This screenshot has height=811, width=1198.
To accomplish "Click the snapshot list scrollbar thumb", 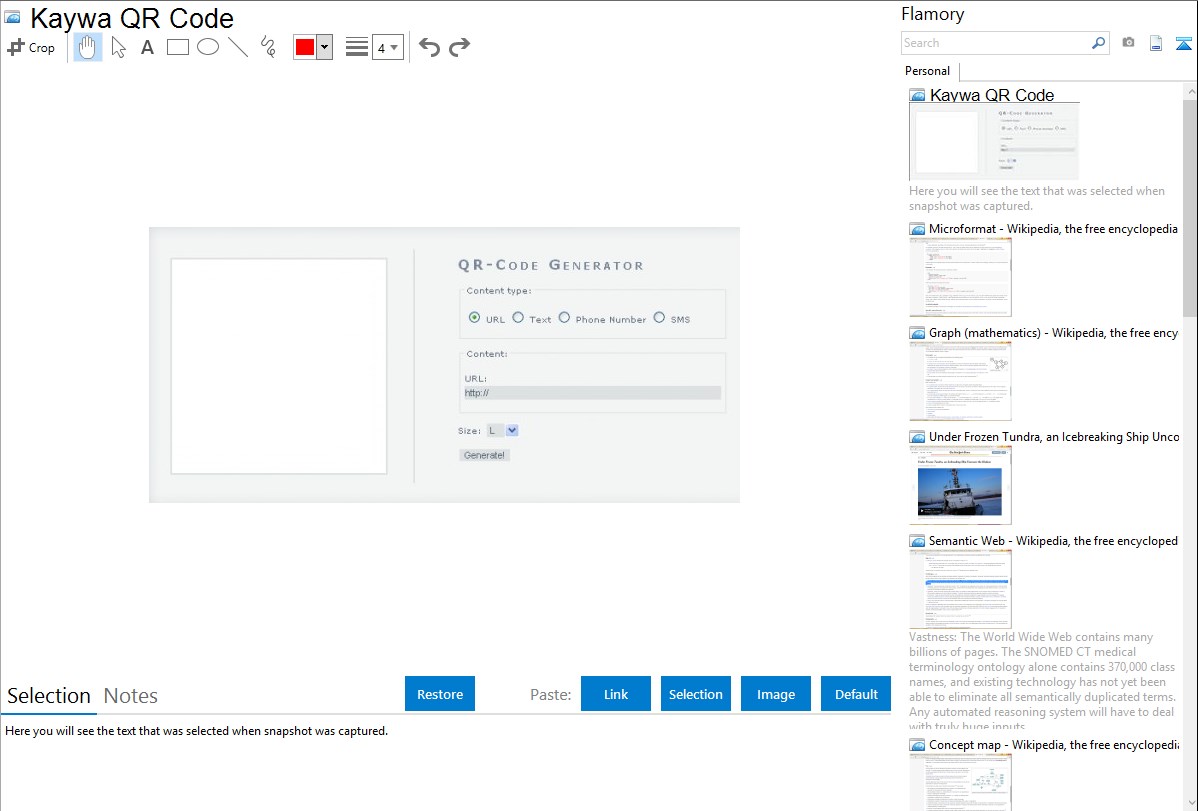I will click(x=1190, y=207).
